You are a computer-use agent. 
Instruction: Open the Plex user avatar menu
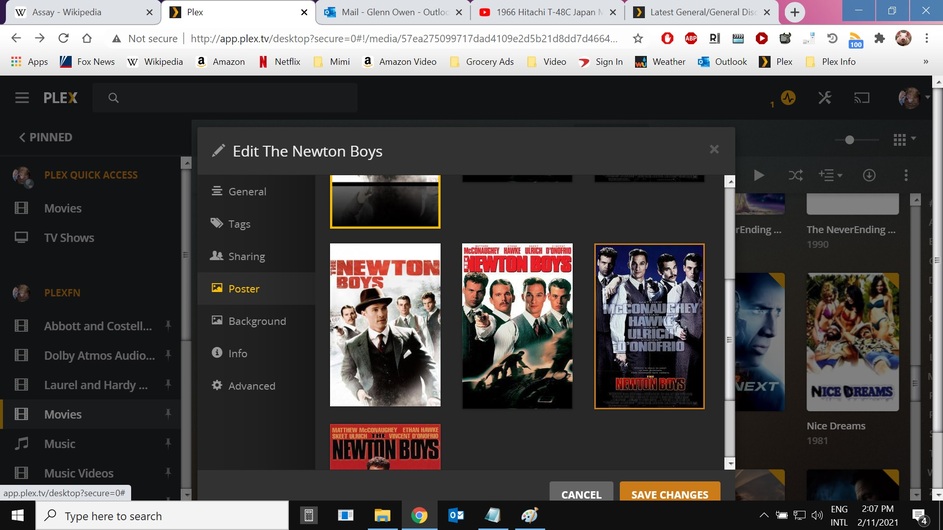pyautogui.click(x=909, y=97)
